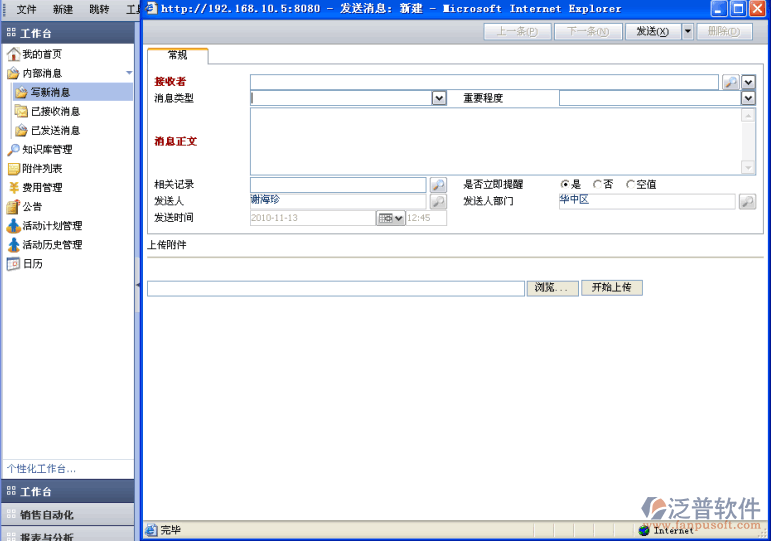Select 空值 for 是否立即提醒
Viewport: 771px width, 541px height.
click(631, 185)
